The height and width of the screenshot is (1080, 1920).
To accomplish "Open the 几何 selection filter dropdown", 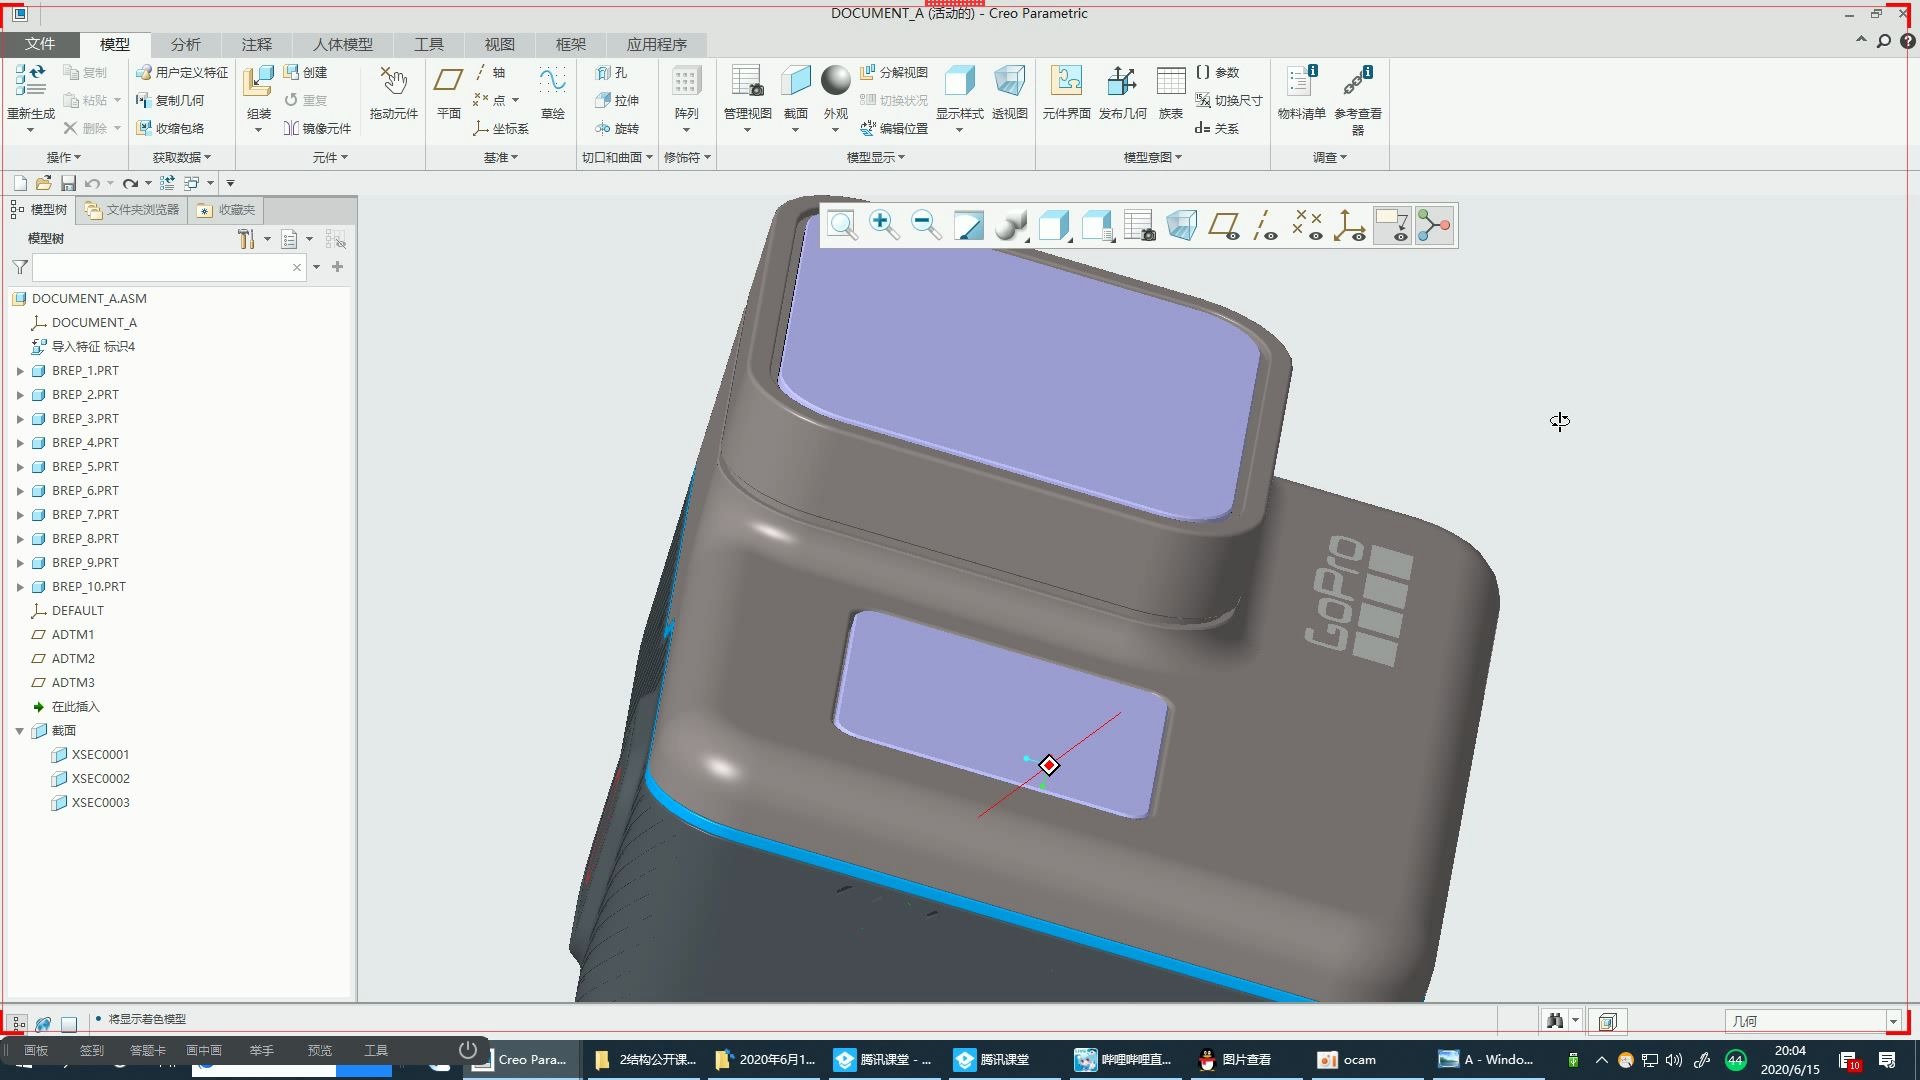I will [1892, 1021].
